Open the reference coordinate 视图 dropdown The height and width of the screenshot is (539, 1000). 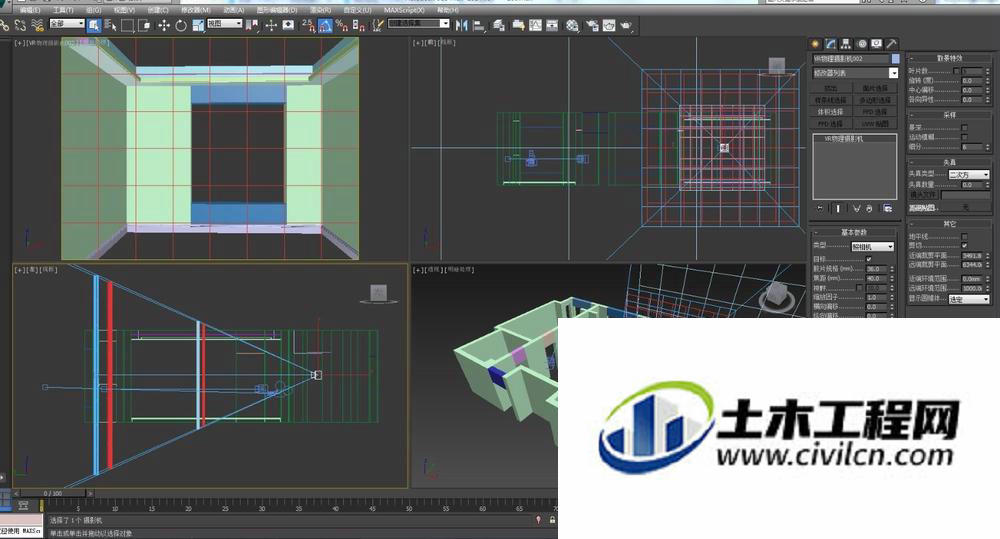(224, 23)
